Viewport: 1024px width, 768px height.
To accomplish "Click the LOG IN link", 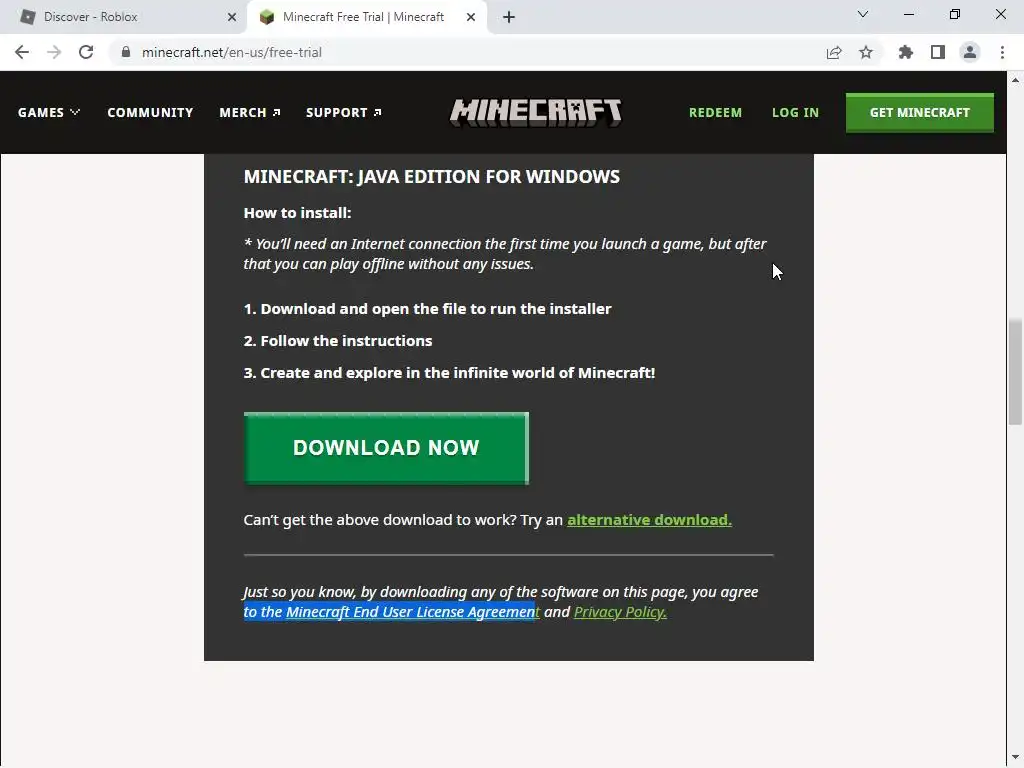I will point(795,112).
